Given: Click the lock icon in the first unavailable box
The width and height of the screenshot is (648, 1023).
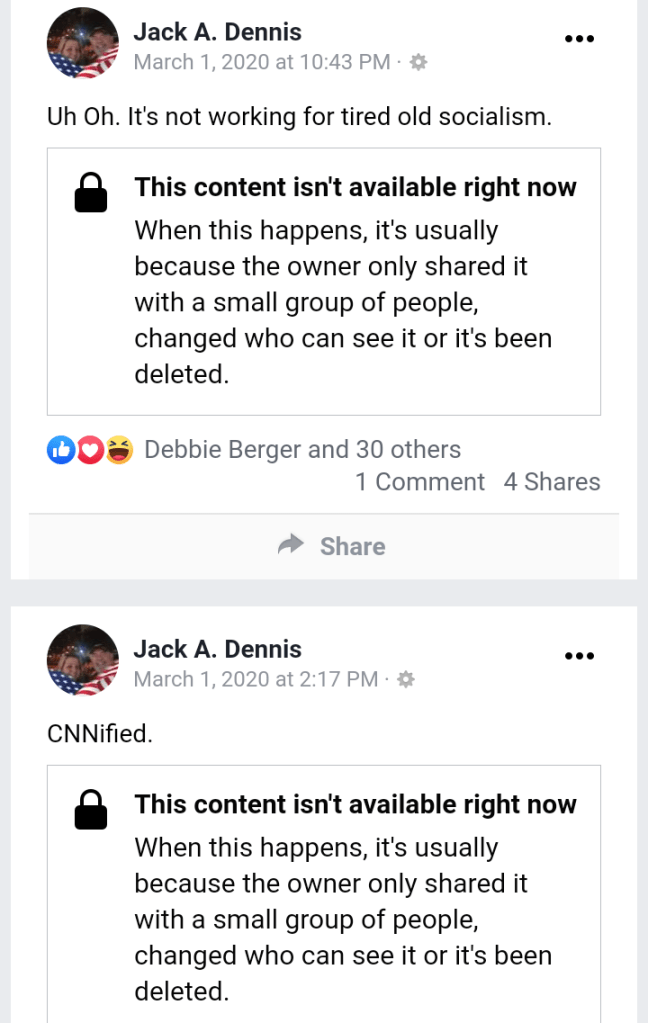Looking at the screenshot, I should (91, 193).
